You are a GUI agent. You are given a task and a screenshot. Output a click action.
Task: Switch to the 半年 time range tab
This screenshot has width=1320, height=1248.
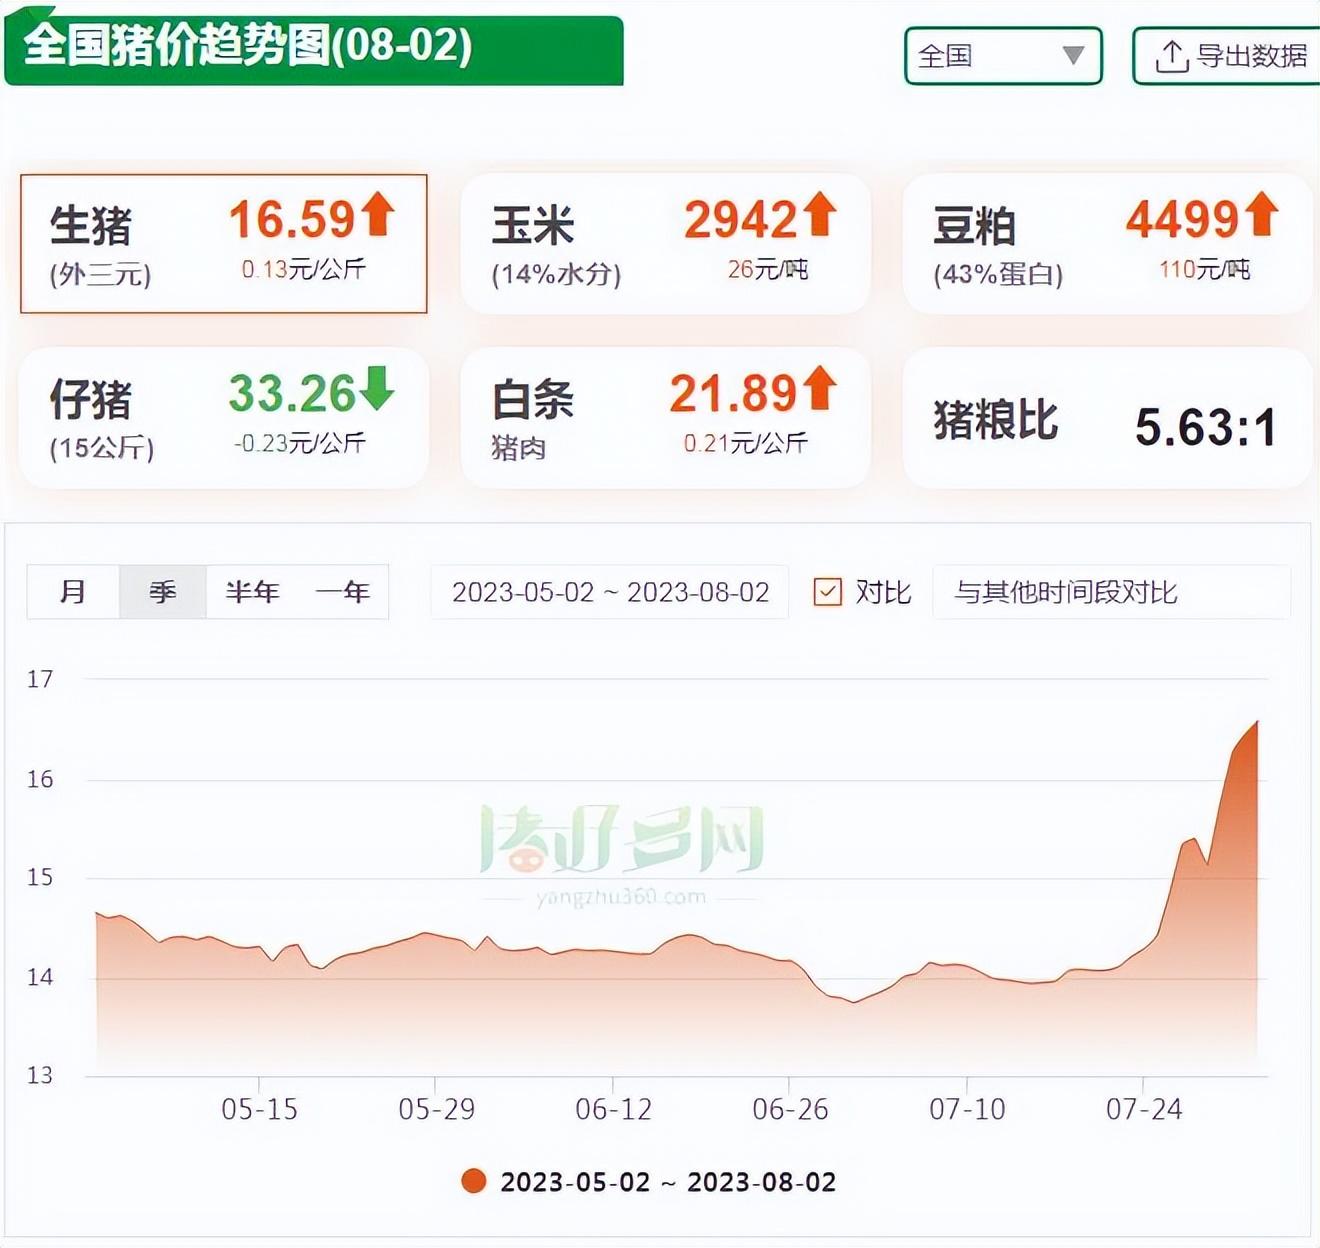252,592
